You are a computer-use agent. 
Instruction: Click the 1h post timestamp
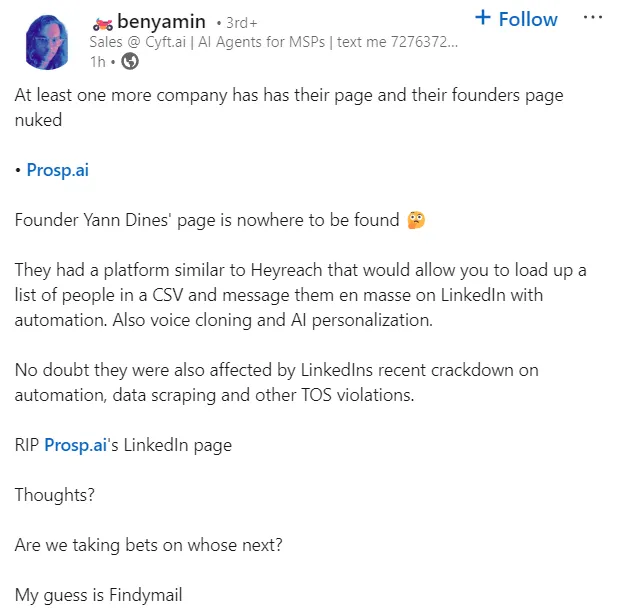(97, 61)
